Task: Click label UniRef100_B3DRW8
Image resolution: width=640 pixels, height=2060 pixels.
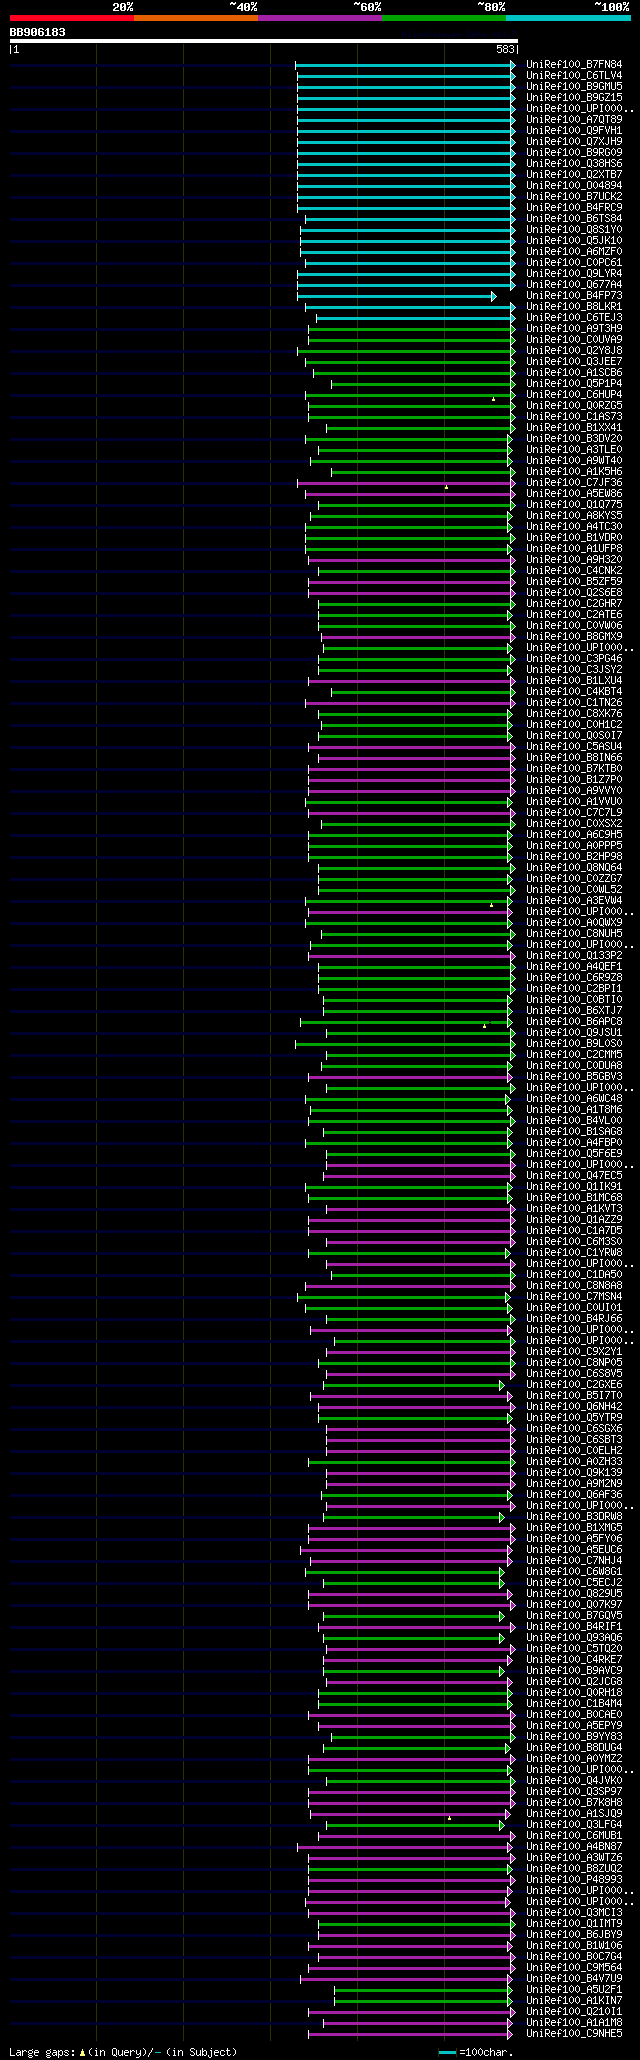Action: click(574, 1517)
